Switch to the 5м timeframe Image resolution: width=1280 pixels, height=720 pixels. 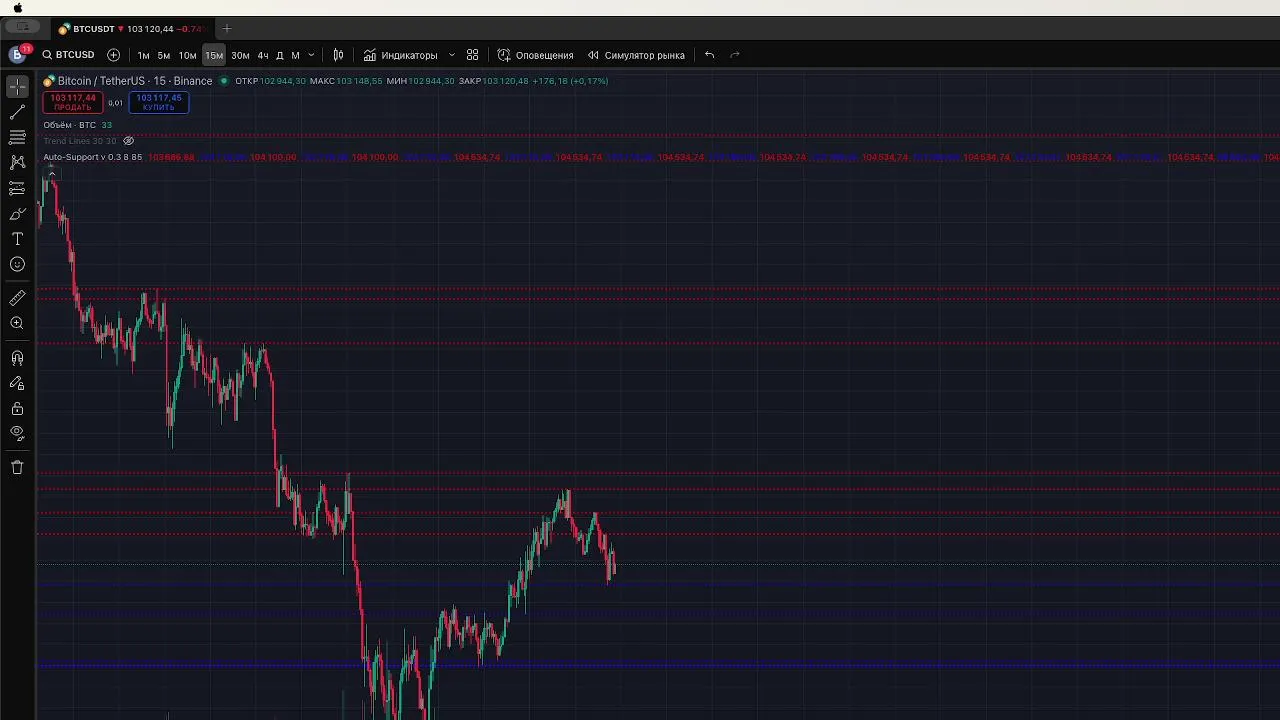164,56
